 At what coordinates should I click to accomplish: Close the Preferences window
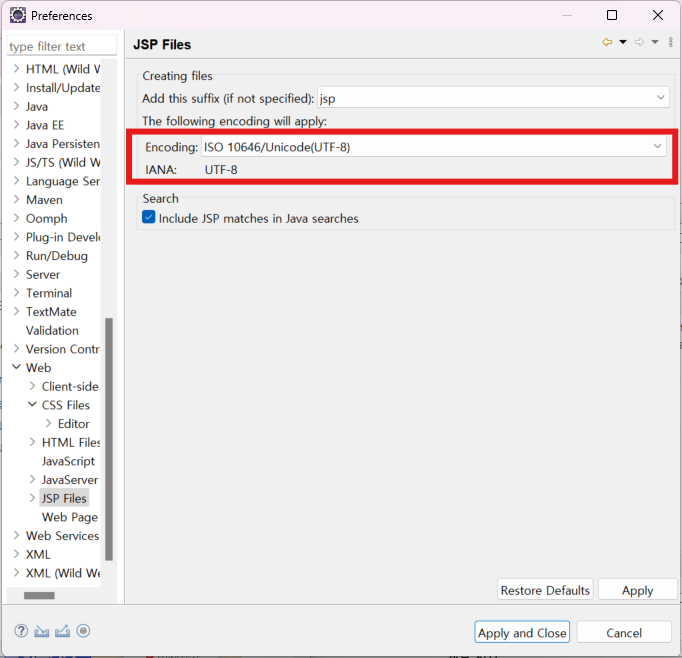click(658, 15)
